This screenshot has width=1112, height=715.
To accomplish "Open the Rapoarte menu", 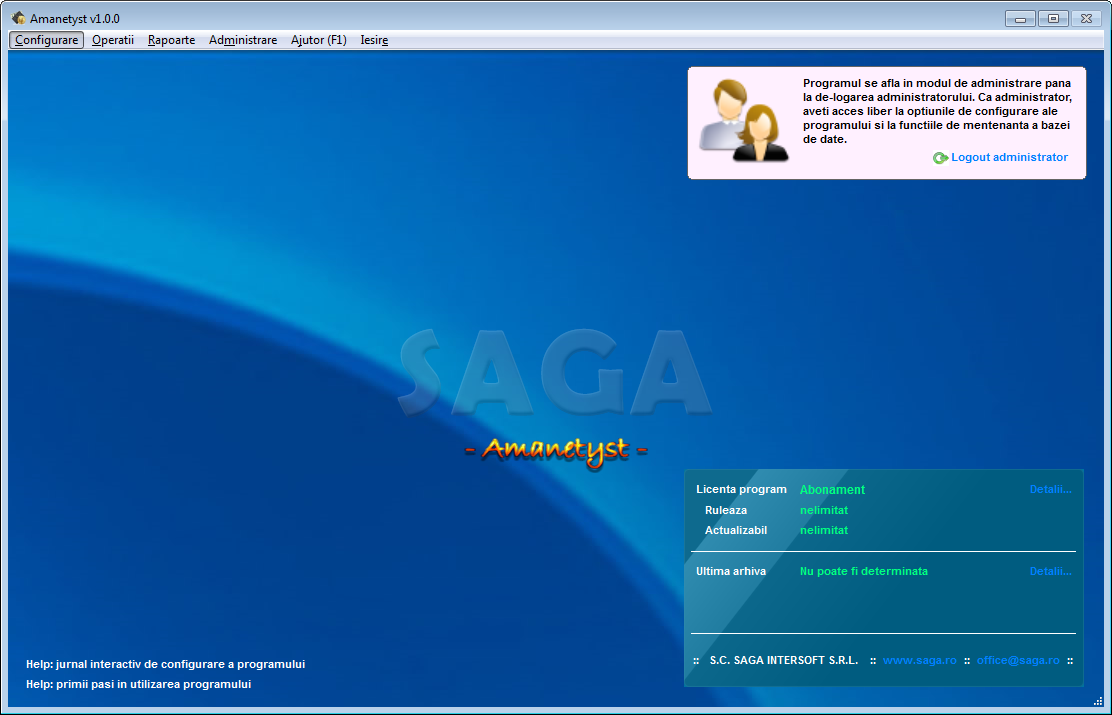I will (171, 40).
